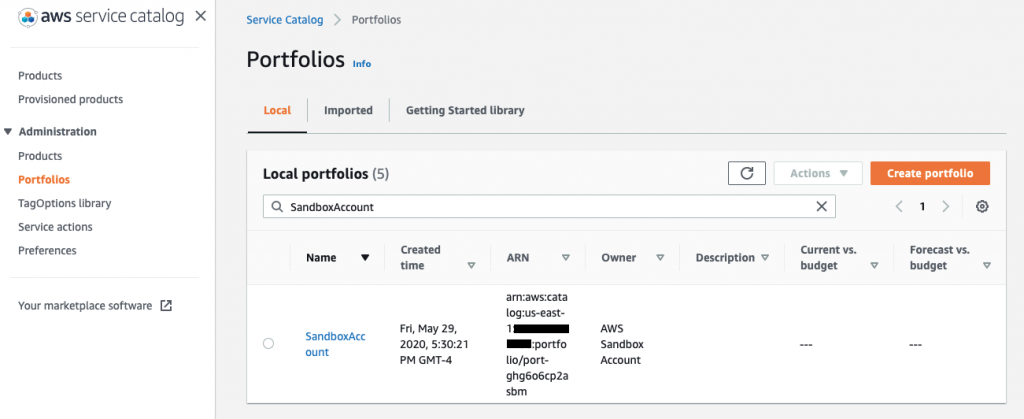
Task: Switch to the Imported tab
Action: (x=348, y=110)
